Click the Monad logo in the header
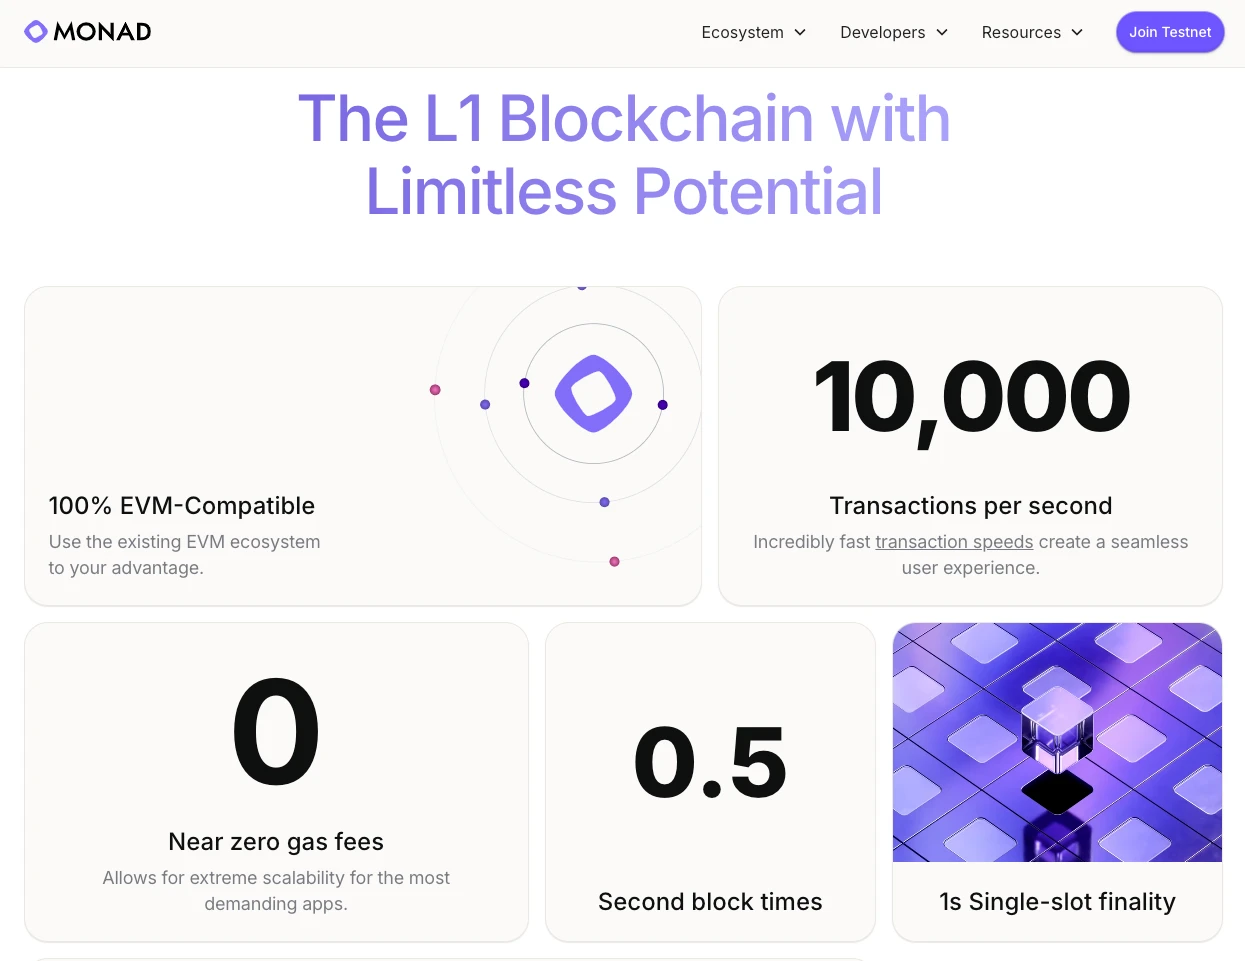1245x961 pixels. pyautogui.click(x=87, y=31)
